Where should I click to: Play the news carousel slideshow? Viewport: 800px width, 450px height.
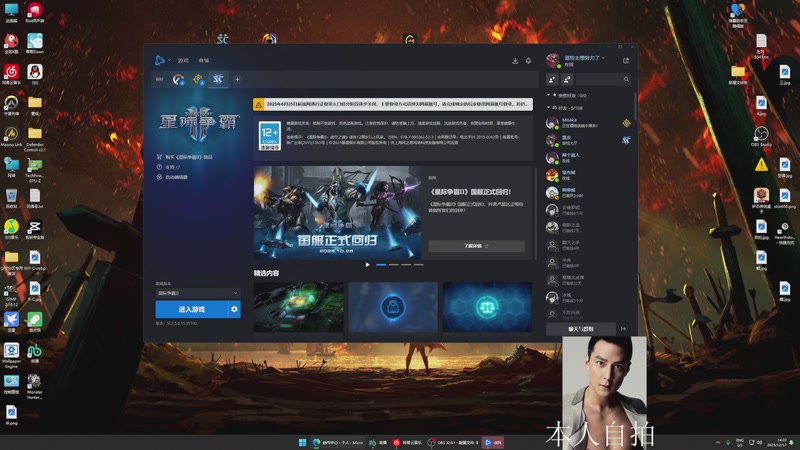click(x=367, y=265)
